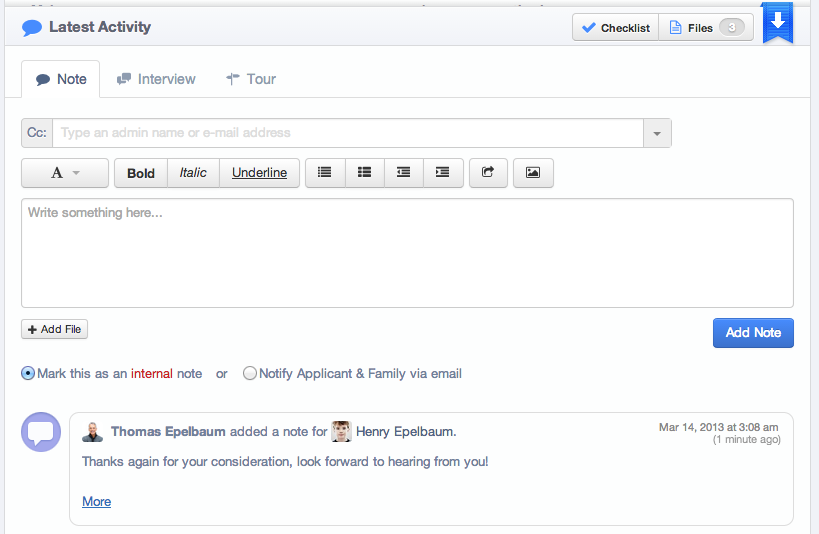Select Notify Applicant & Family via email

pyautogui.click(x=250, y=374)
